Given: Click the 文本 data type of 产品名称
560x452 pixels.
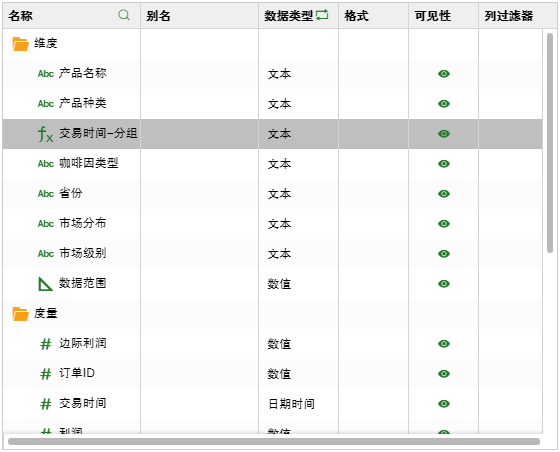Looking at the screenshot, I should pyautogui.click(x=279, y=74).
